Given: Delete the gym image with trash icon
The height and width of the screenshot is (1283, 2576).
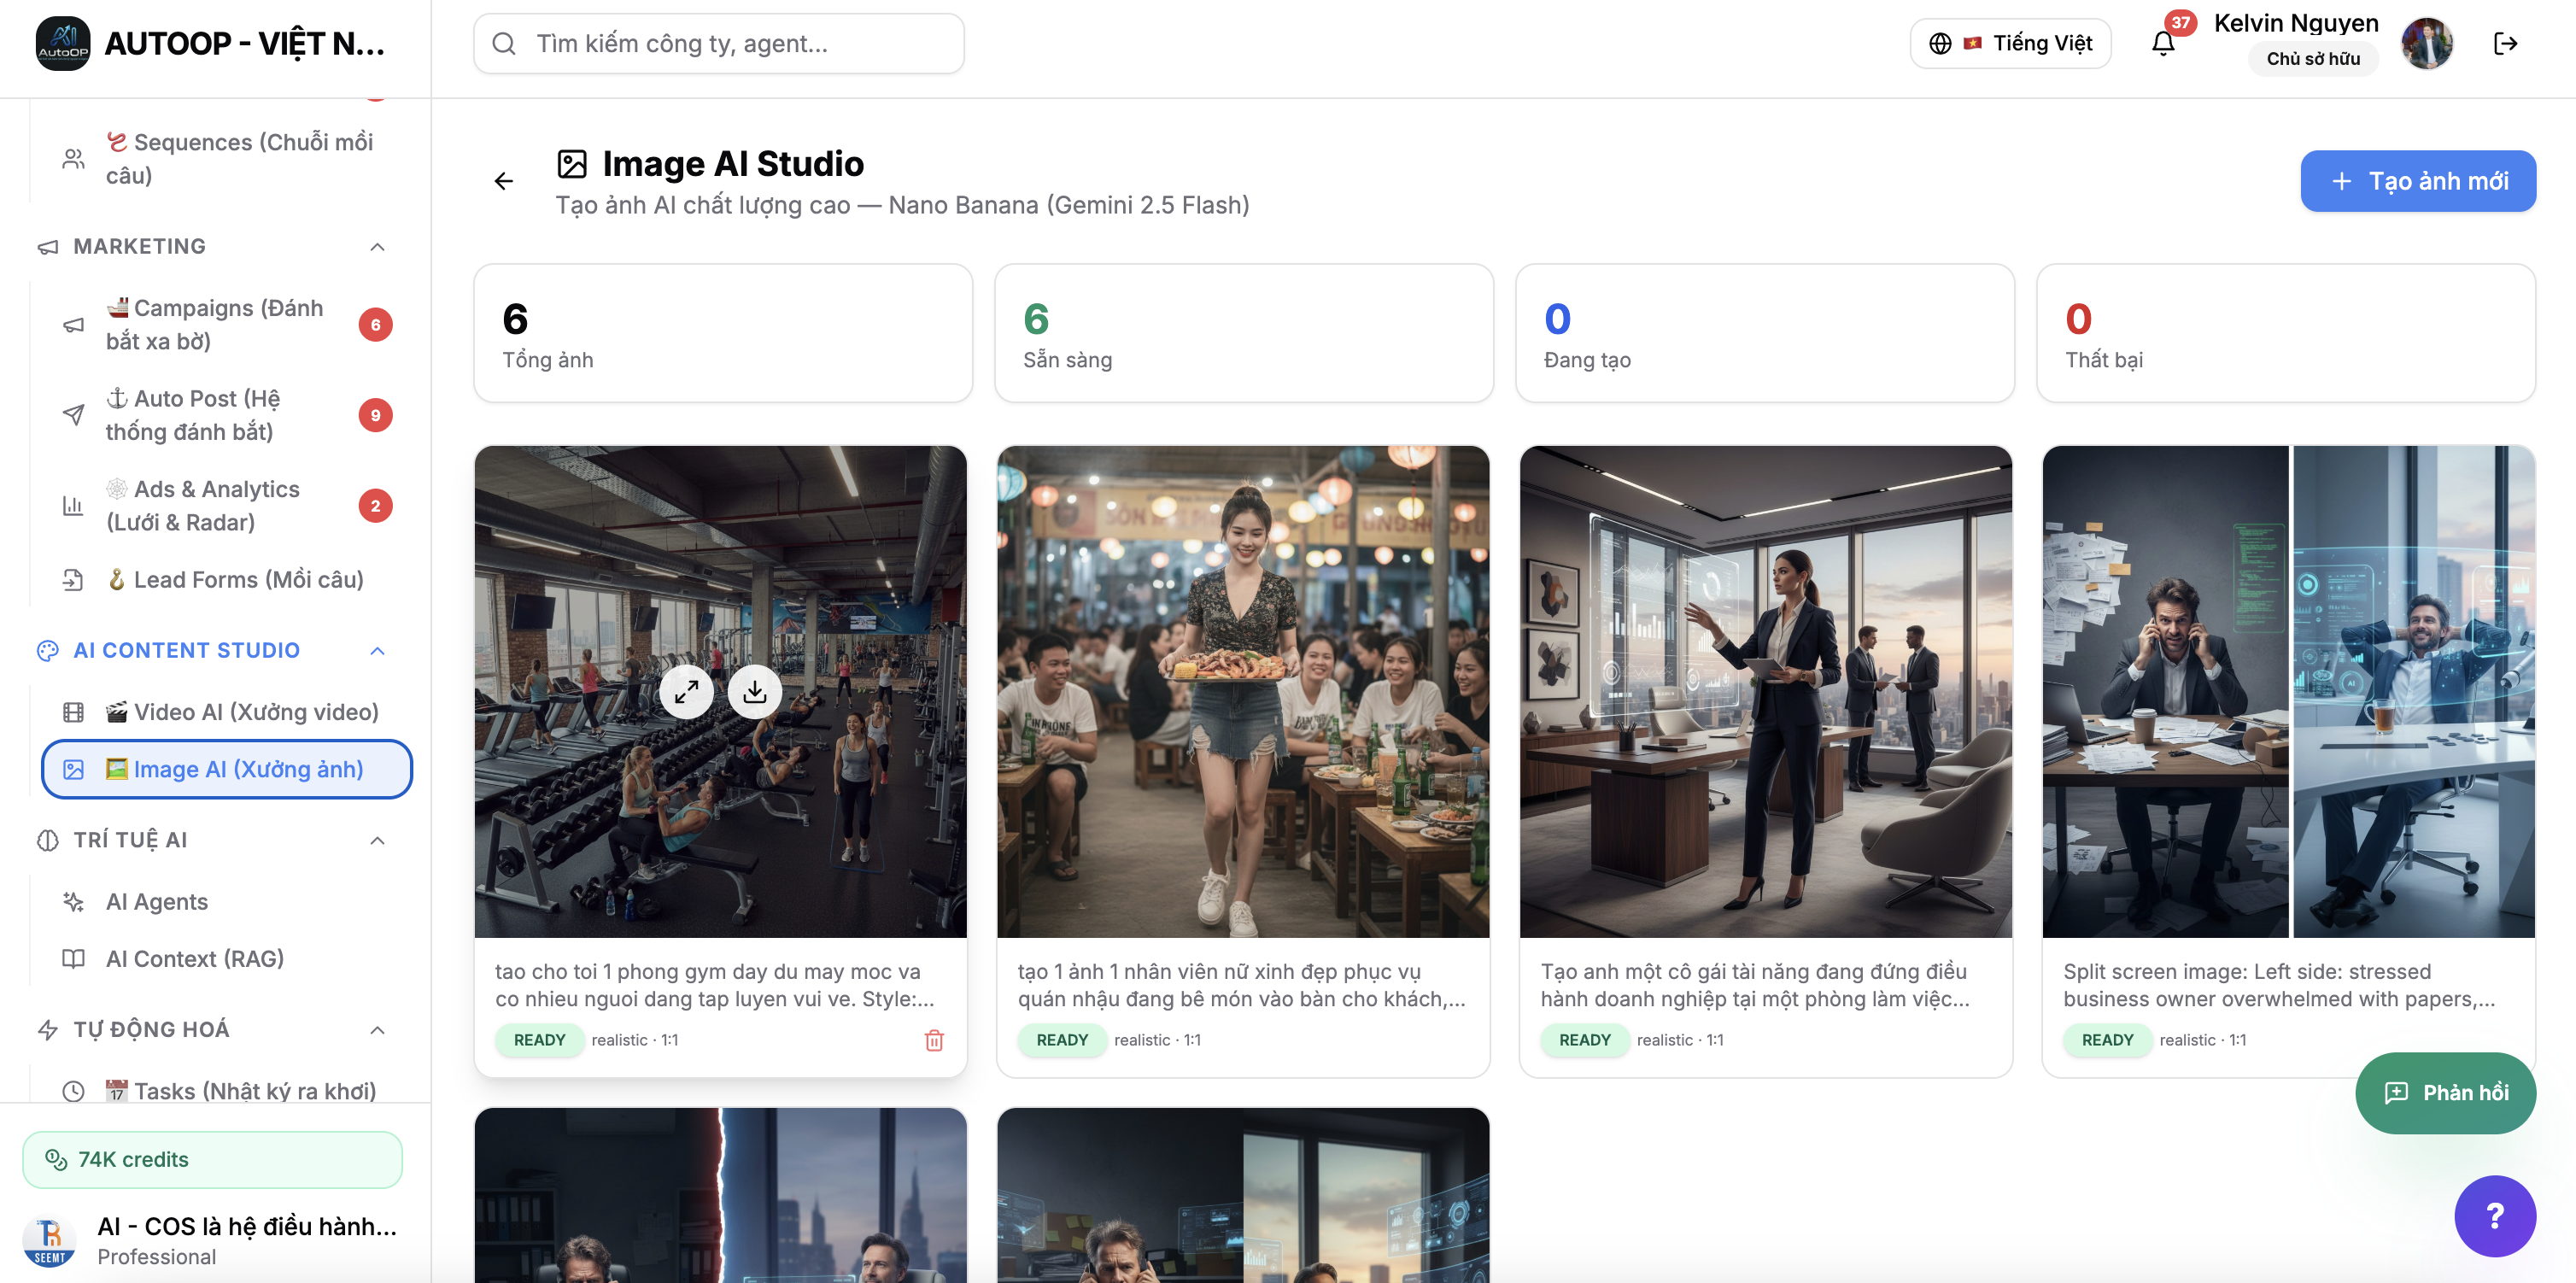Looking at the screenshot, I should [934, 1040].
